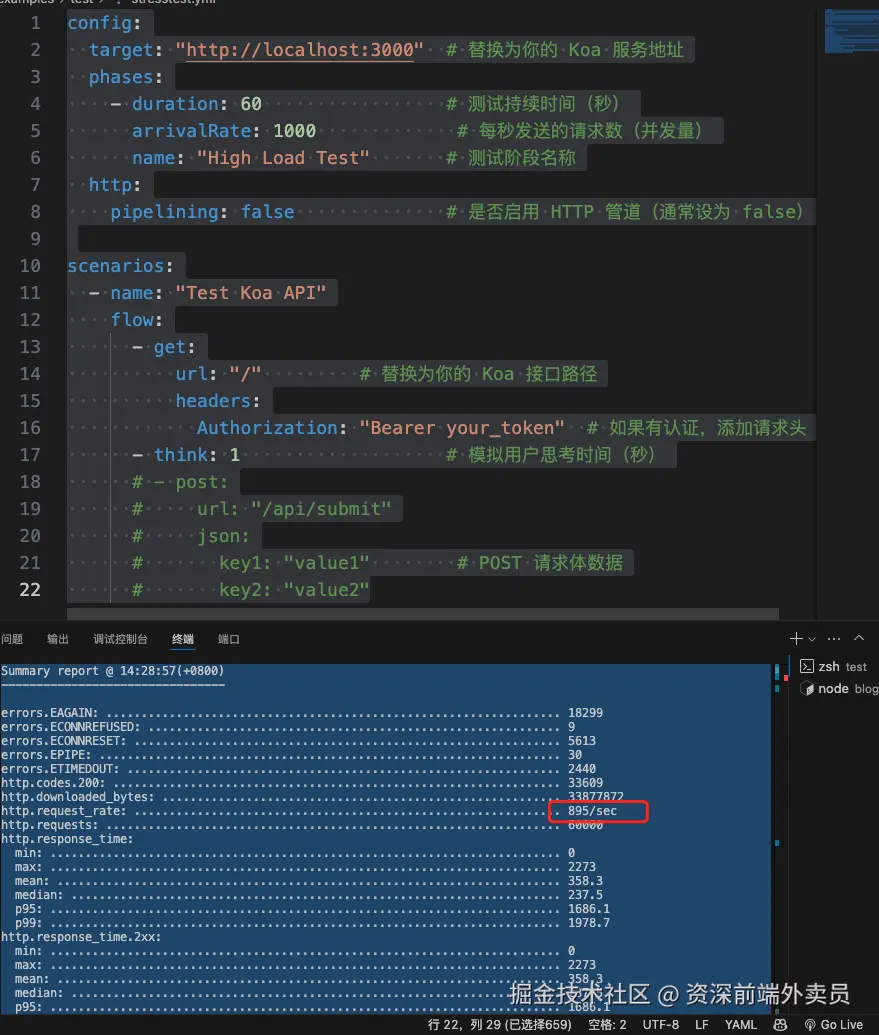This screenshot has height=1035, width=879.
Task: Click line number 1 in the gutter
Action: (x=36, y=23)
